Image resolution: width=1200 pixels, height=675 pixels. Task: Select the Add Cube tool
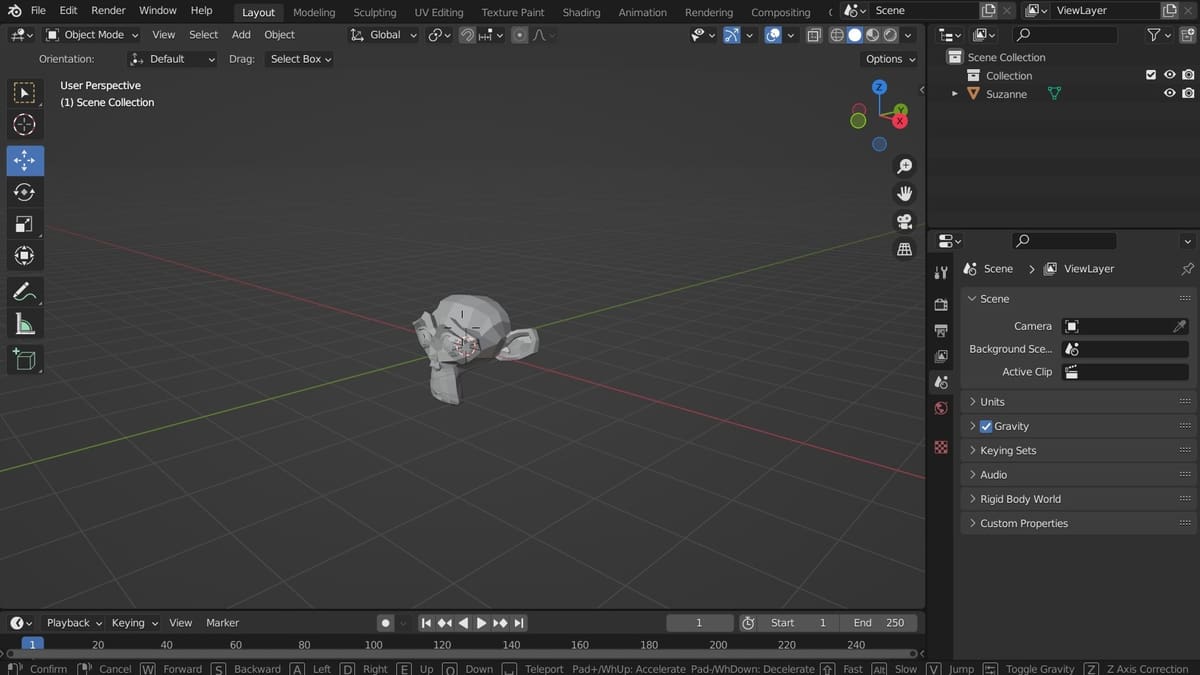pos(25,359)
